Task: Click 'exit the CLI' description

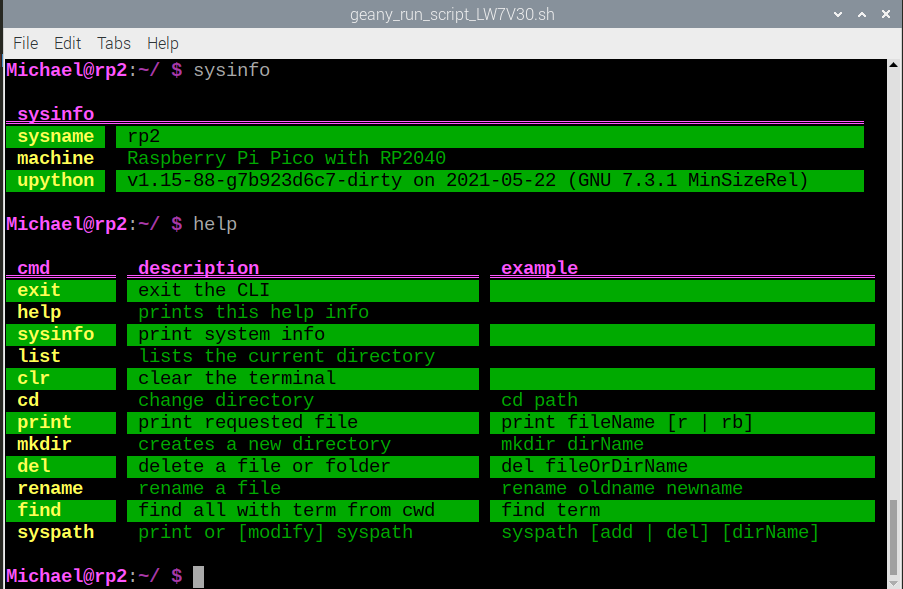Action: click(x=204, y=290)
